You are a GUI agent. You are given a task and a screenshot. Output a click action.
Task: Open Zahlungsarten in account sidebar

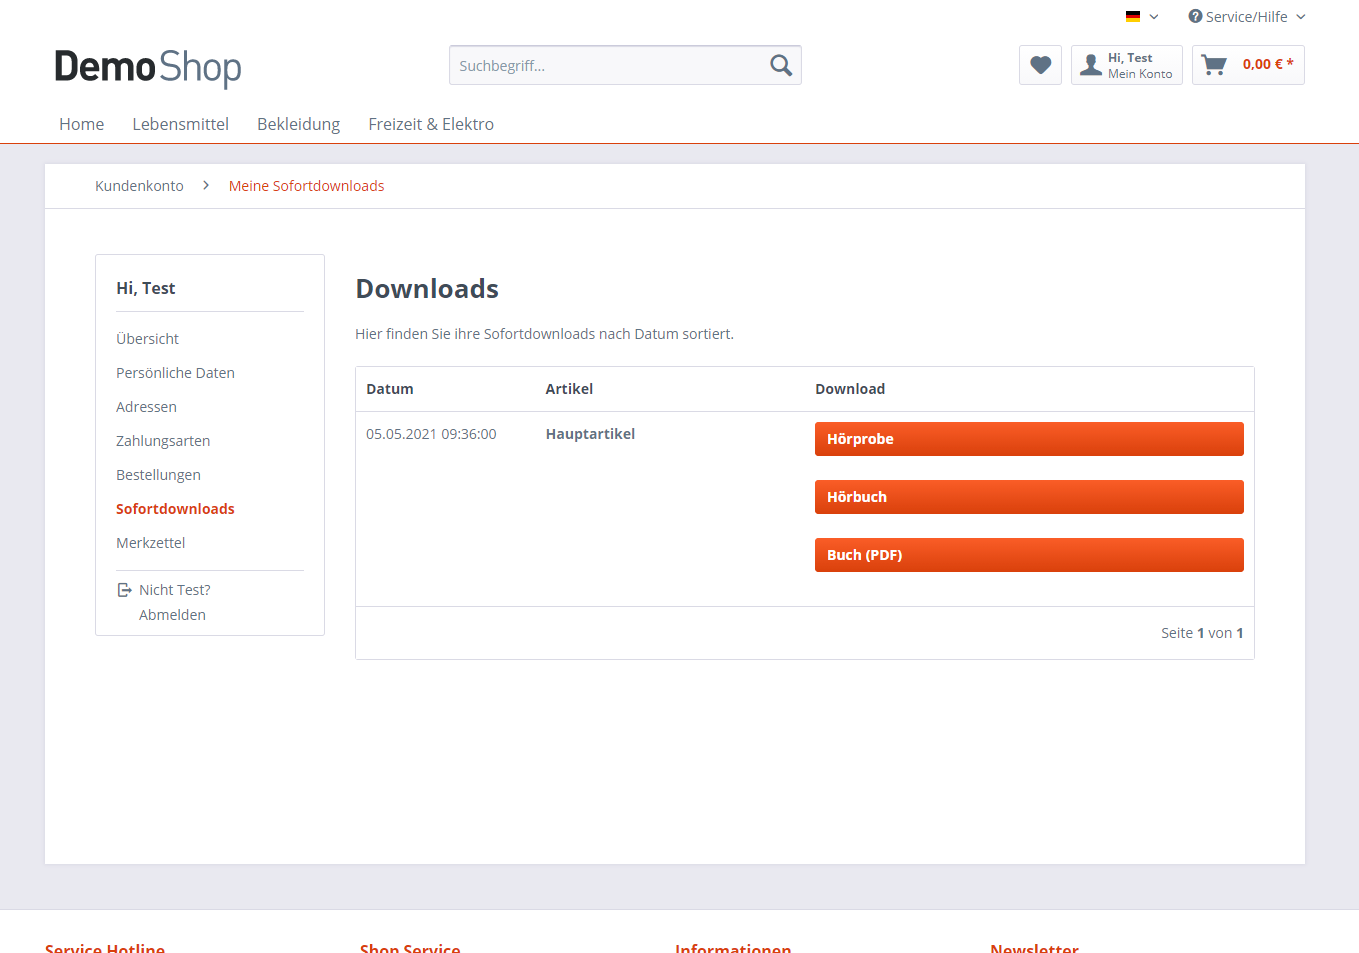point(163,441)
